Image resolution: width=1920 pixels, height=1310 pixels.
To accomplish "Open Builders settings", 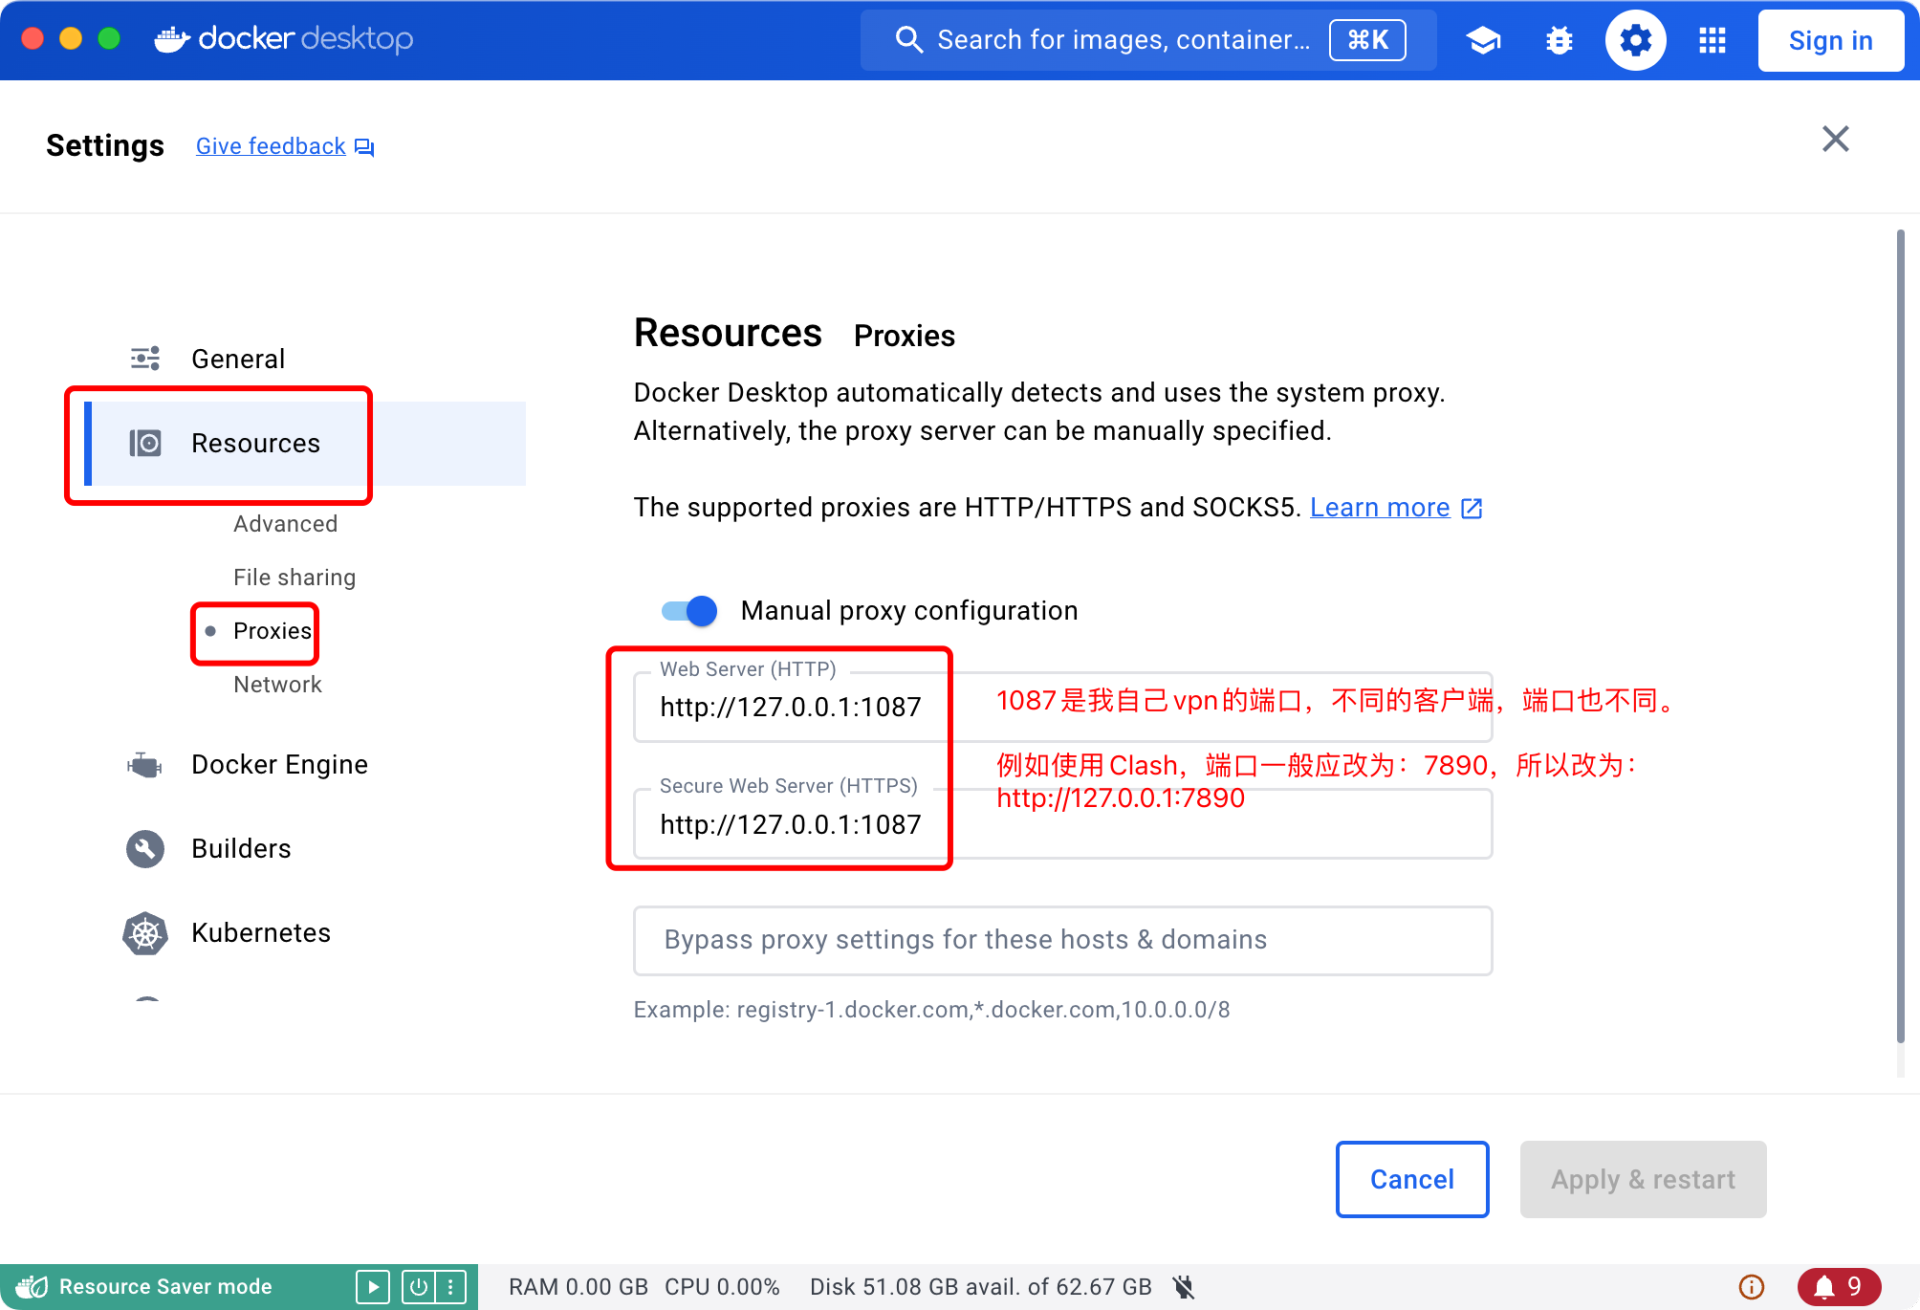I will coord(240,848).
